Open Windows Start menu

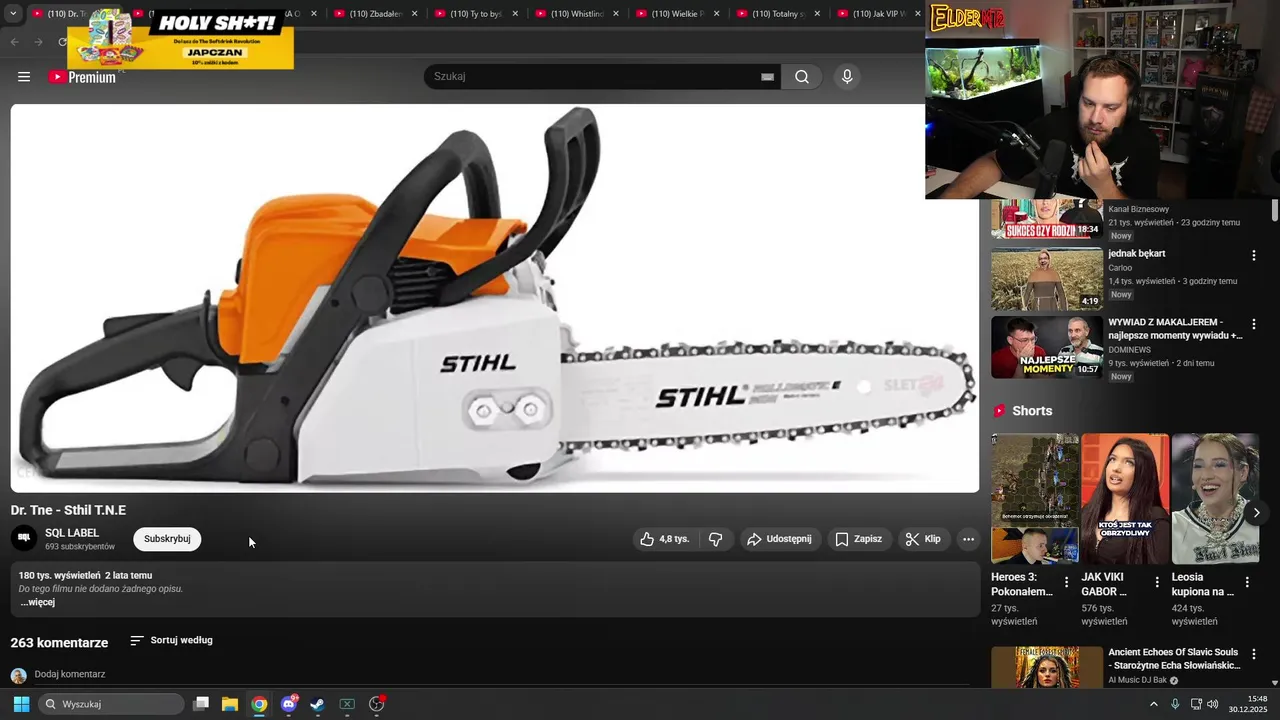pyautogui.click(x=21, y=704)
